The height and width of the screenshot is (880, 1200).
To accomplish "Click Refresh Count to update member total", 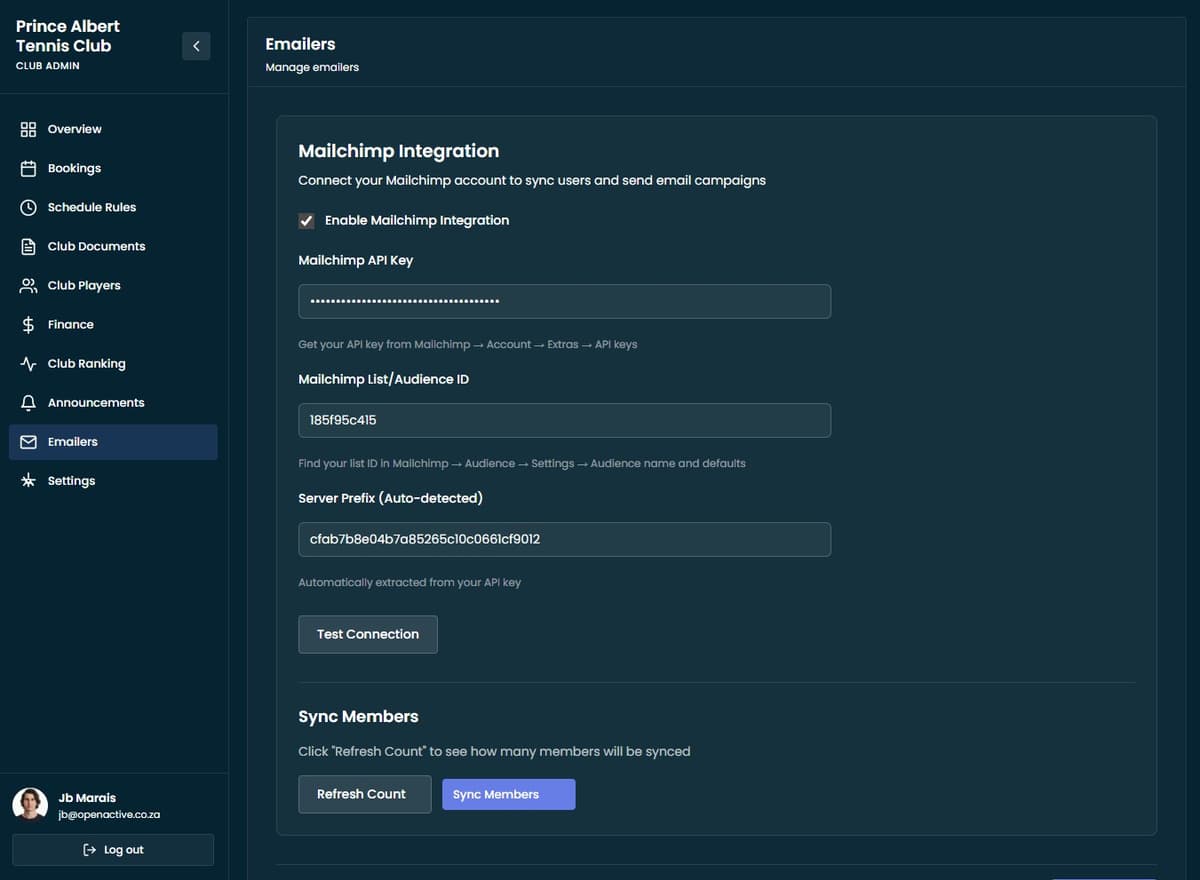I will point(364,794).
